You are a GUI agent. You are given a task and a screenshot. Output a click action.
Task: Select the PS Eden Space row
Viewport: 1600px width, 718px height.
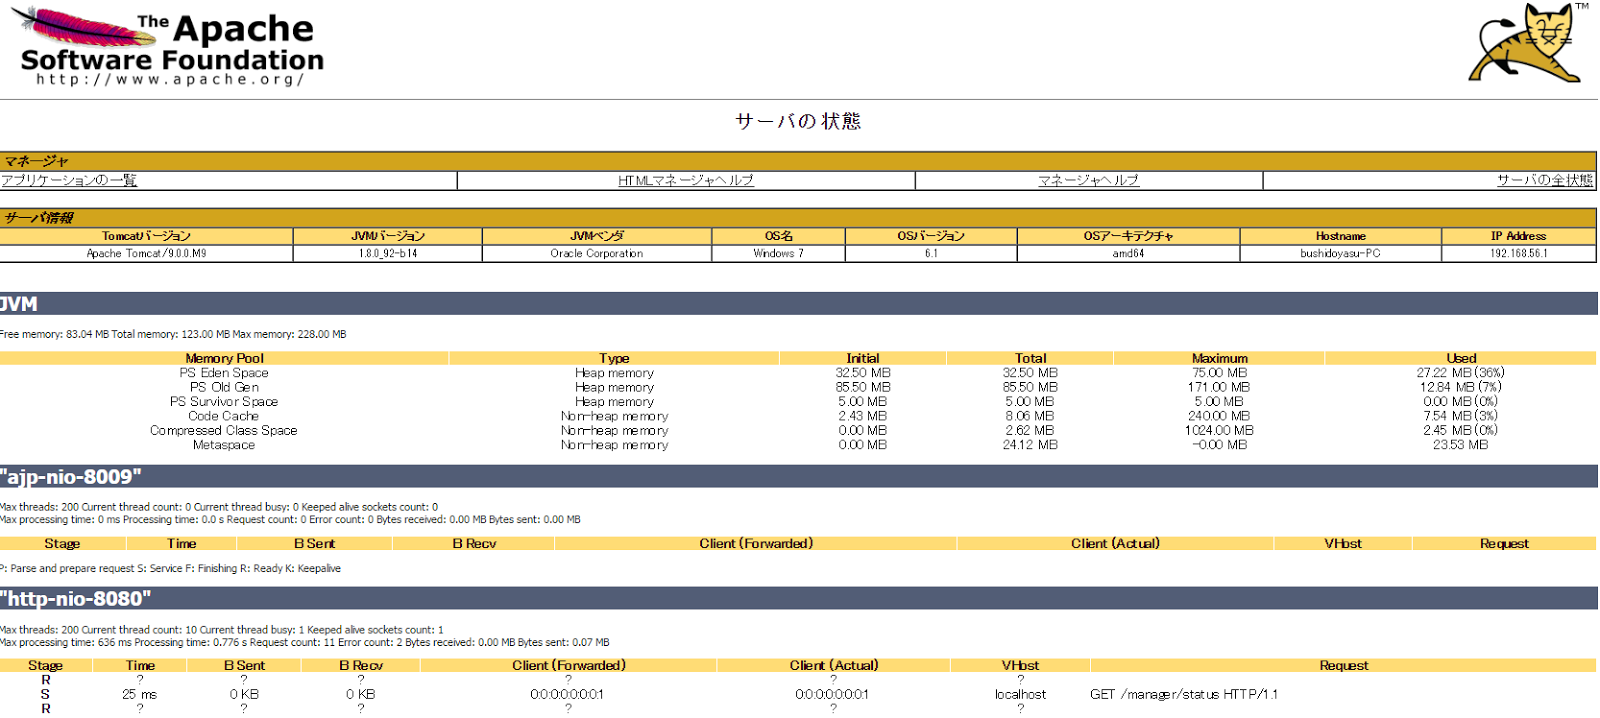(798, 373)
